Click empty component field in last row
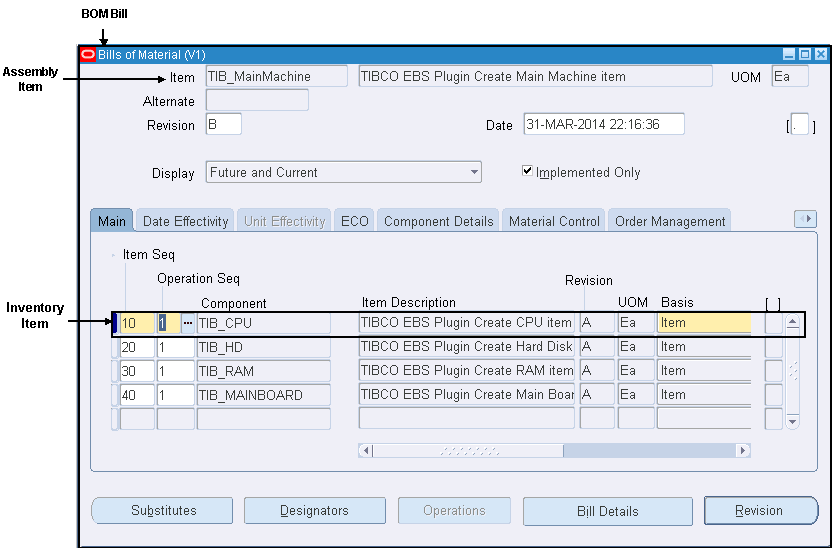 (263, 419)
